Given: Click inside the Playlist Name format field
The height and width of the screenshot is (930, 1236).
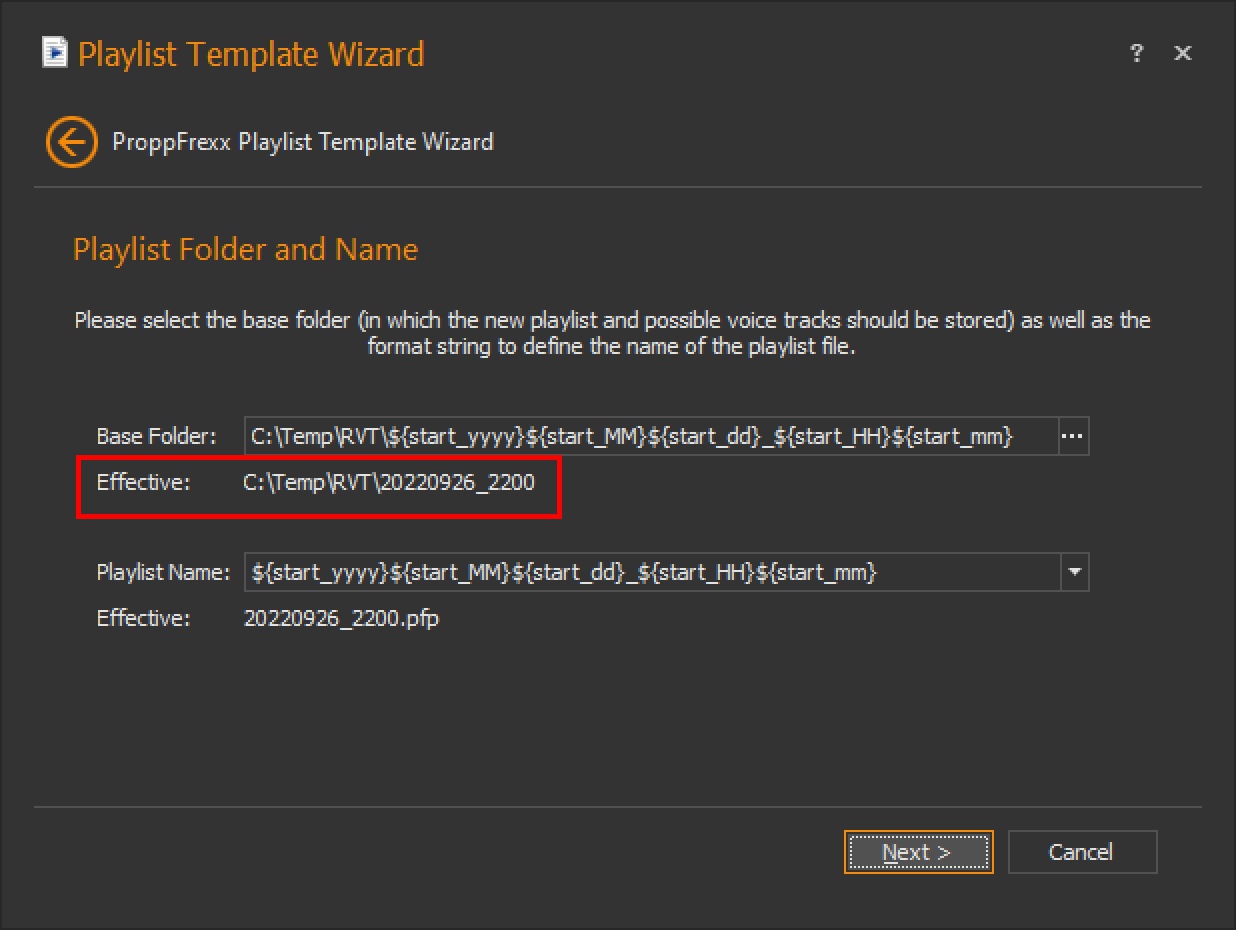Looking at the screenshot, I should 650,573.
